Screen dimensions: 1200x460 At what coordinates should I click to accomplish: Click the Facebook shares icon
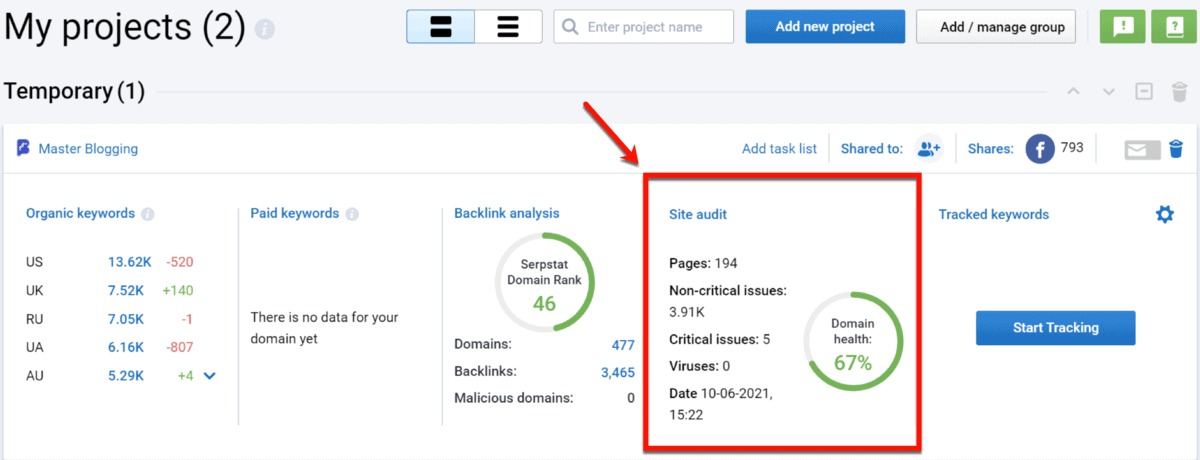click(x=1040, y=150)
